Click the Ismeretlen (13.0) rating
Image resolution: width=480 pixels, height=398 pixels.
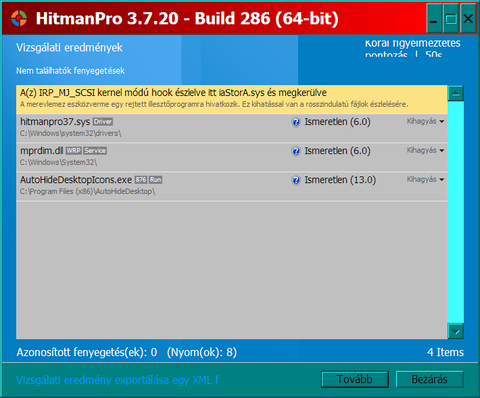click(x=340, y=180)
